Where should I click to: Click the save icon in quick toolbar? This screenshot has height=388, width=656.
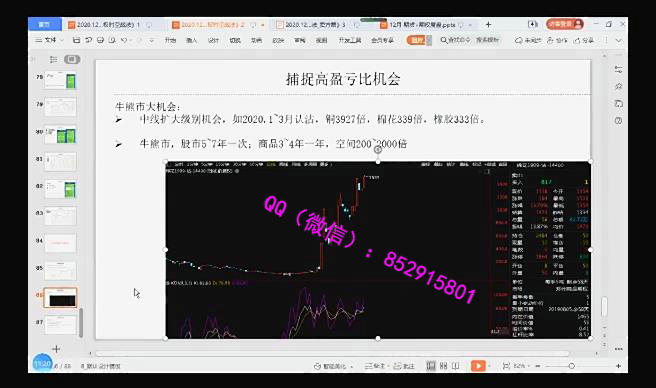point(76,40)
